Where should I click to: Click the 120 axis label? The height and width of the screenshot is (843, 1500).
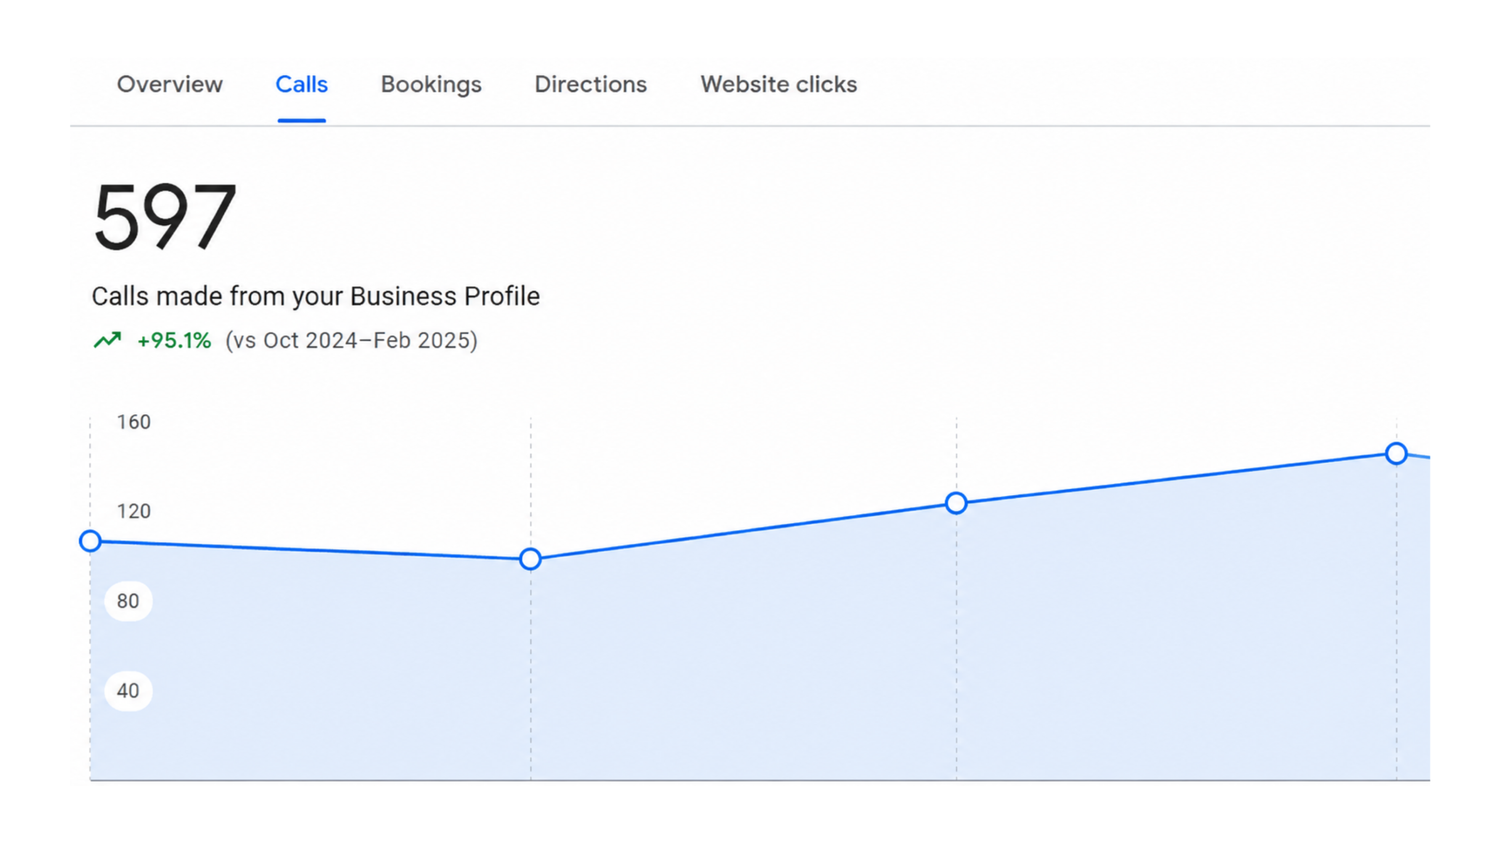click(x=133, y=511)
